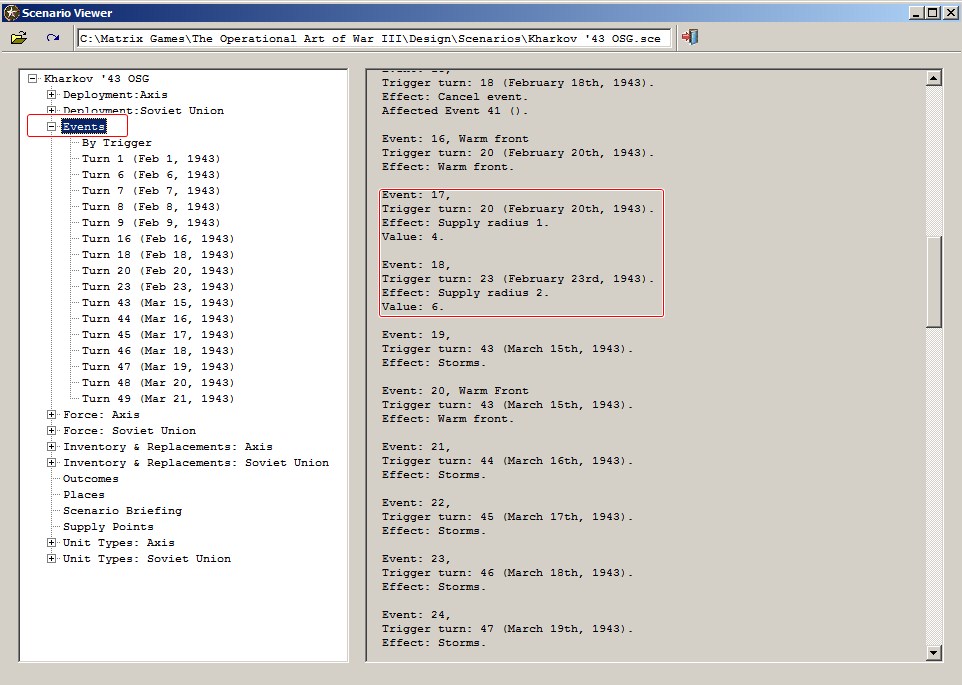
Task: Click the 'Effect: Cancel event.' line
Action: [x=455, y=96]
